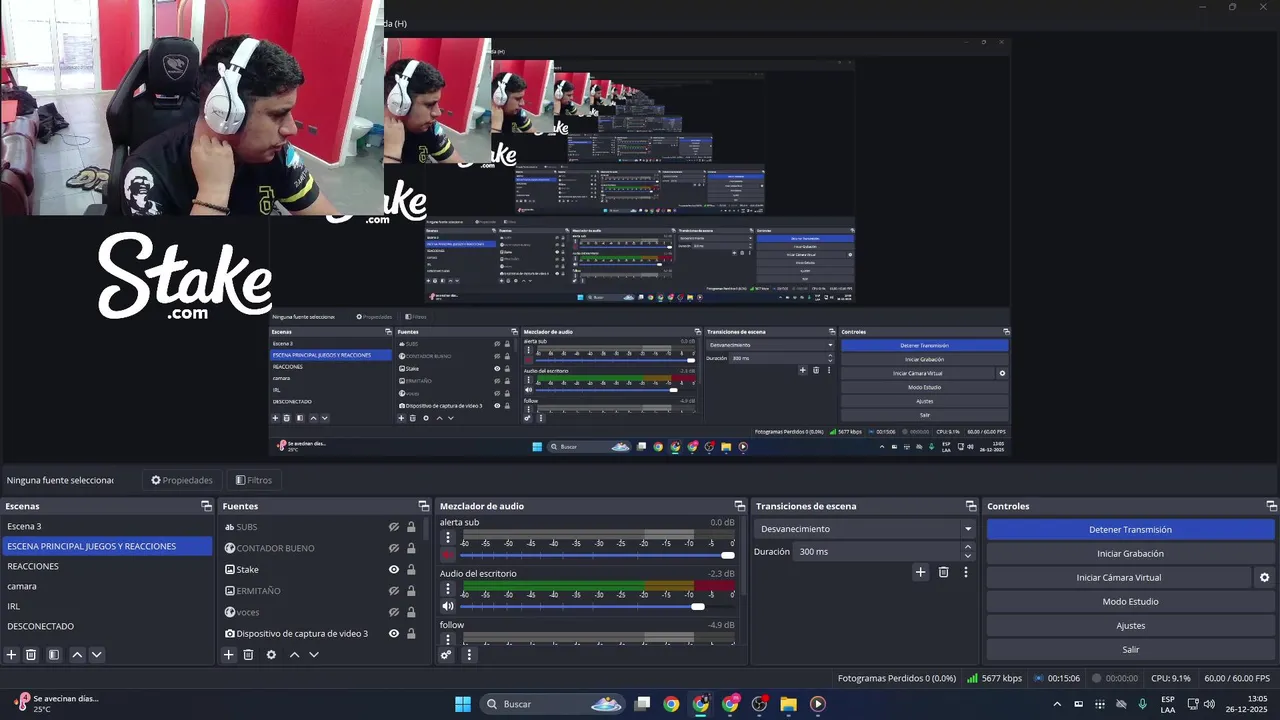Image resolution: width=1280 pixels, height=720 pixels.
Task: Open source properties gear in Fuentes toolbar
Action: pos(271,655)
